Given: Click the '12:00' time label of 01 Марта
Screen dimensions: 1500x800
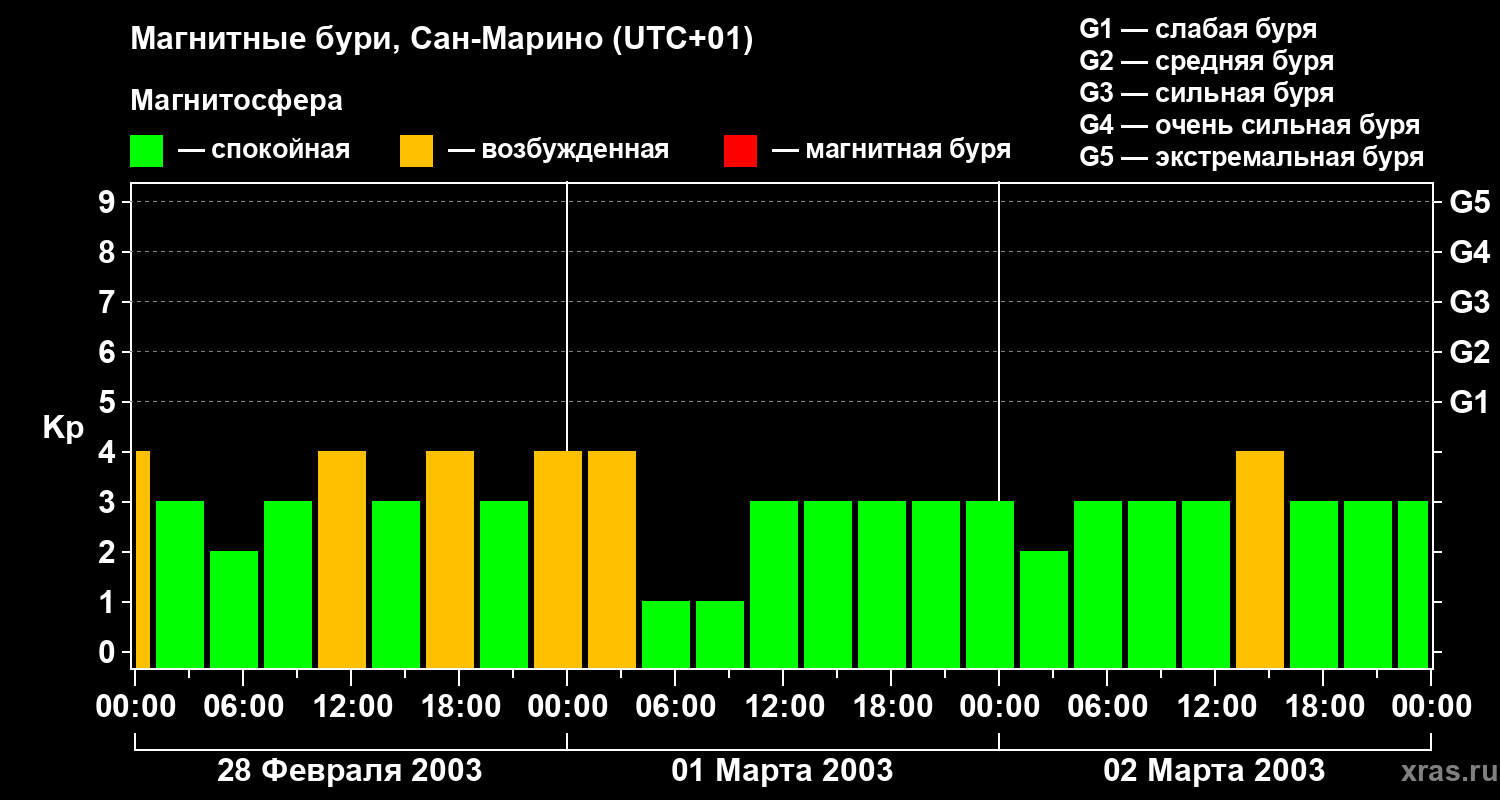Looking at the screenshot, I should (x=783, y=707).
